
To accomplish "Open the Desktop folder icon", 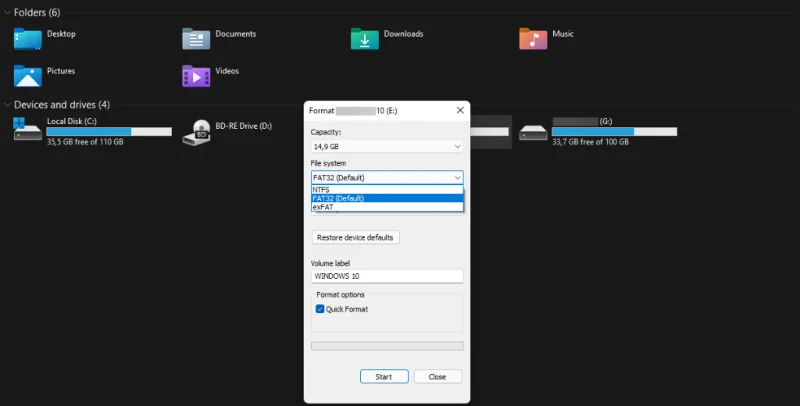I will [x=28, y=39].
